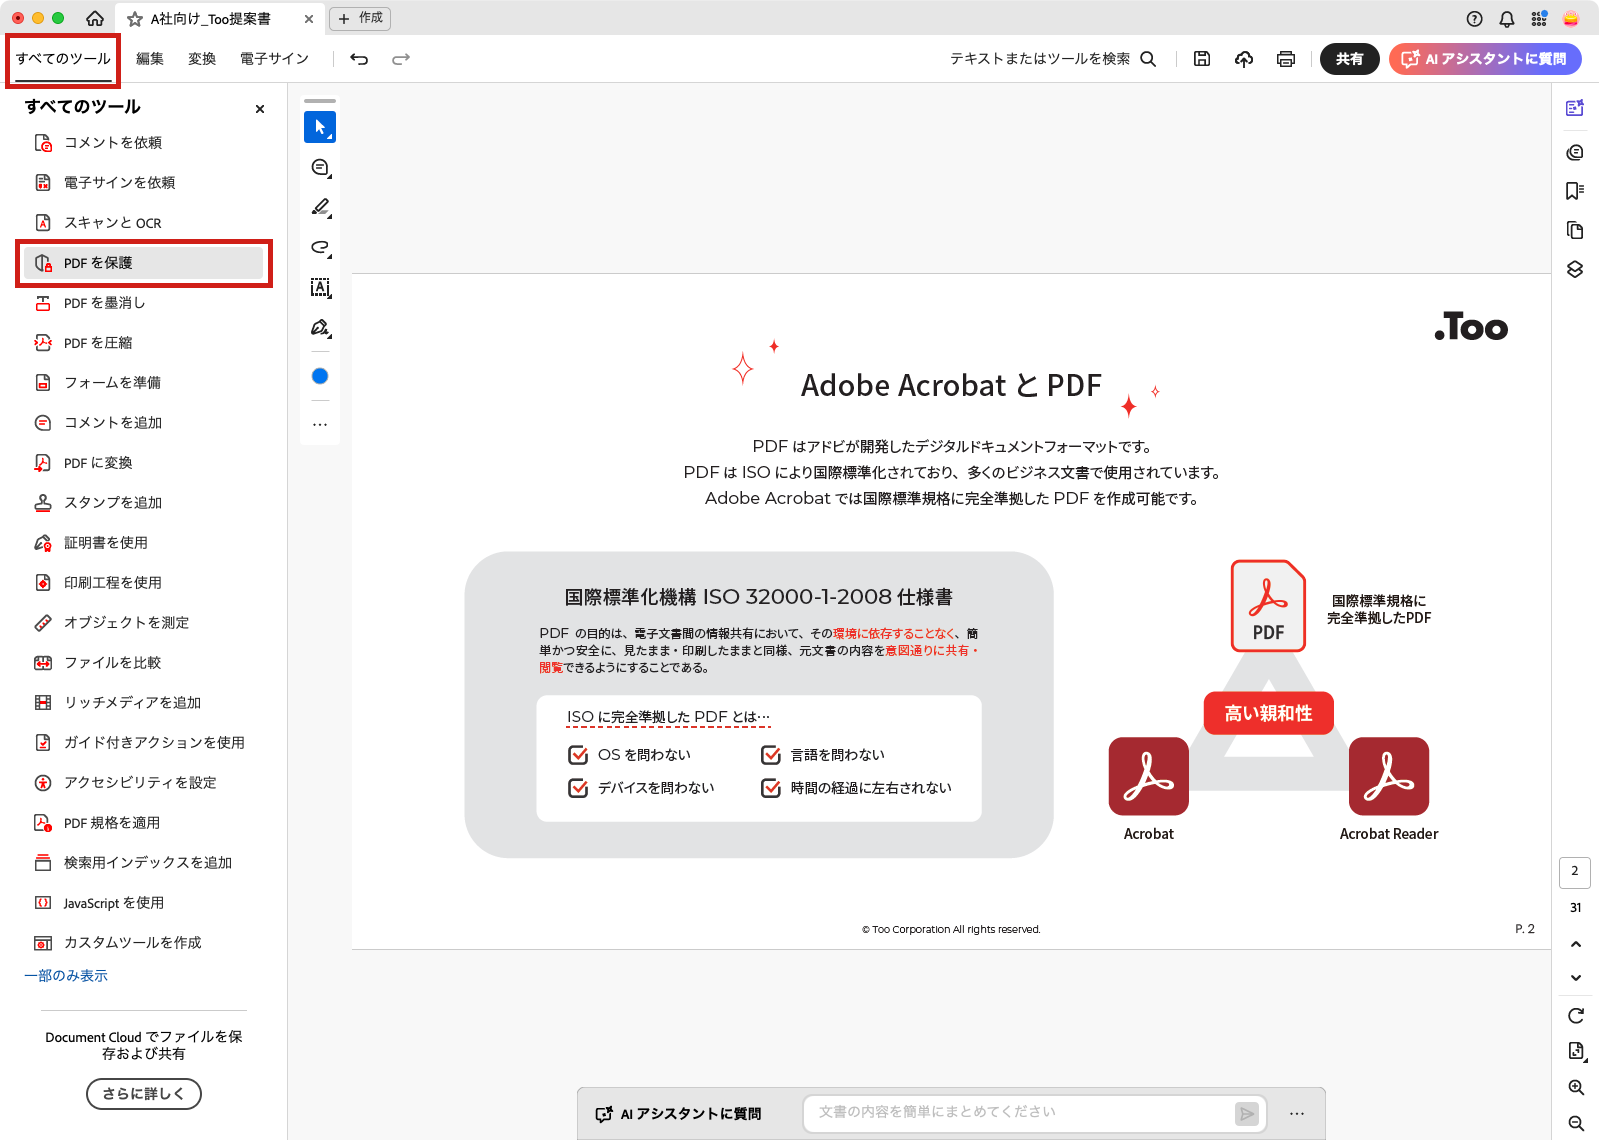The height and width of the screenshot is (1140, 1599).
Task: Click the blue color swatch circle
Action: 320,376
